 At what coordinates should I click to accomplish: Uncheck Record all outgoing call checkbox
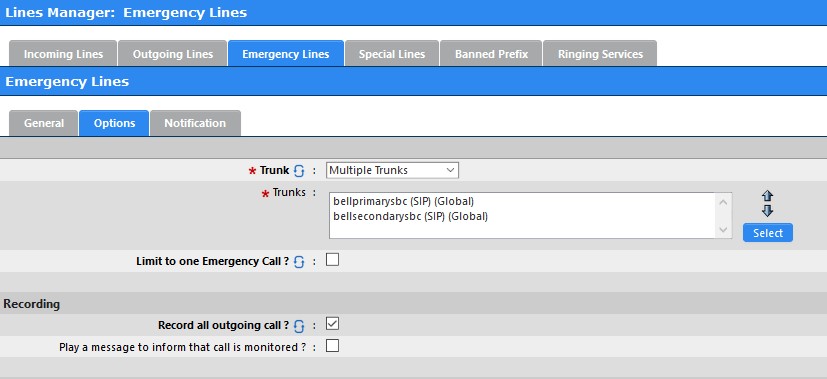coord(332,324)
